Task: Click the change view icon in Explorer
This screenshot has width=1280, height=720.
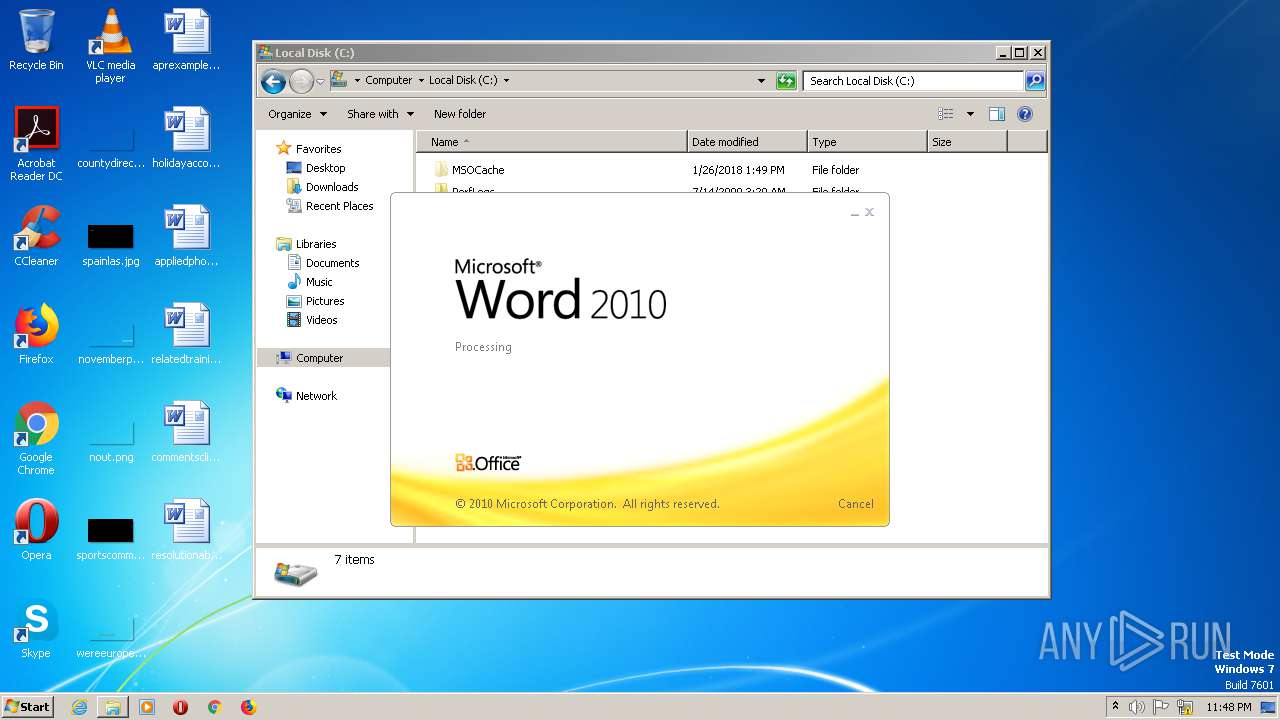Action: click(945, 114)
